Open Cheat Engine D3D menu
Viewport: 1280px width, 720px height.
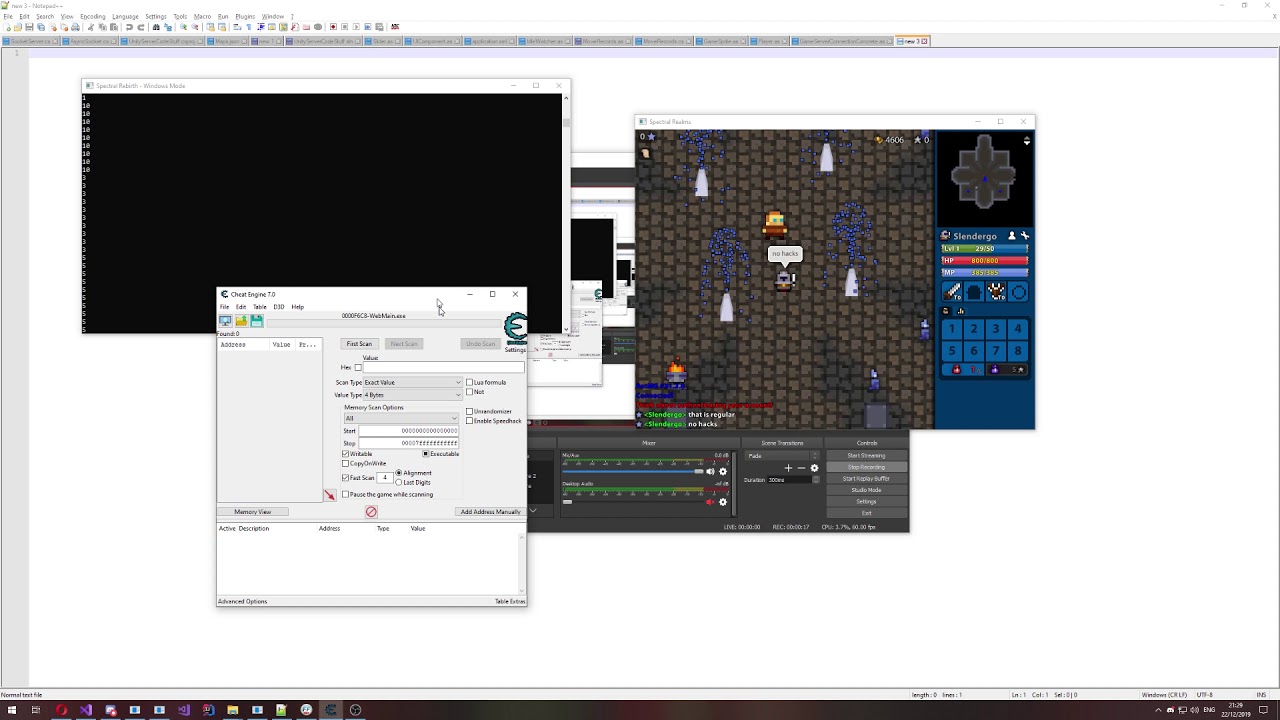[279, 307]
